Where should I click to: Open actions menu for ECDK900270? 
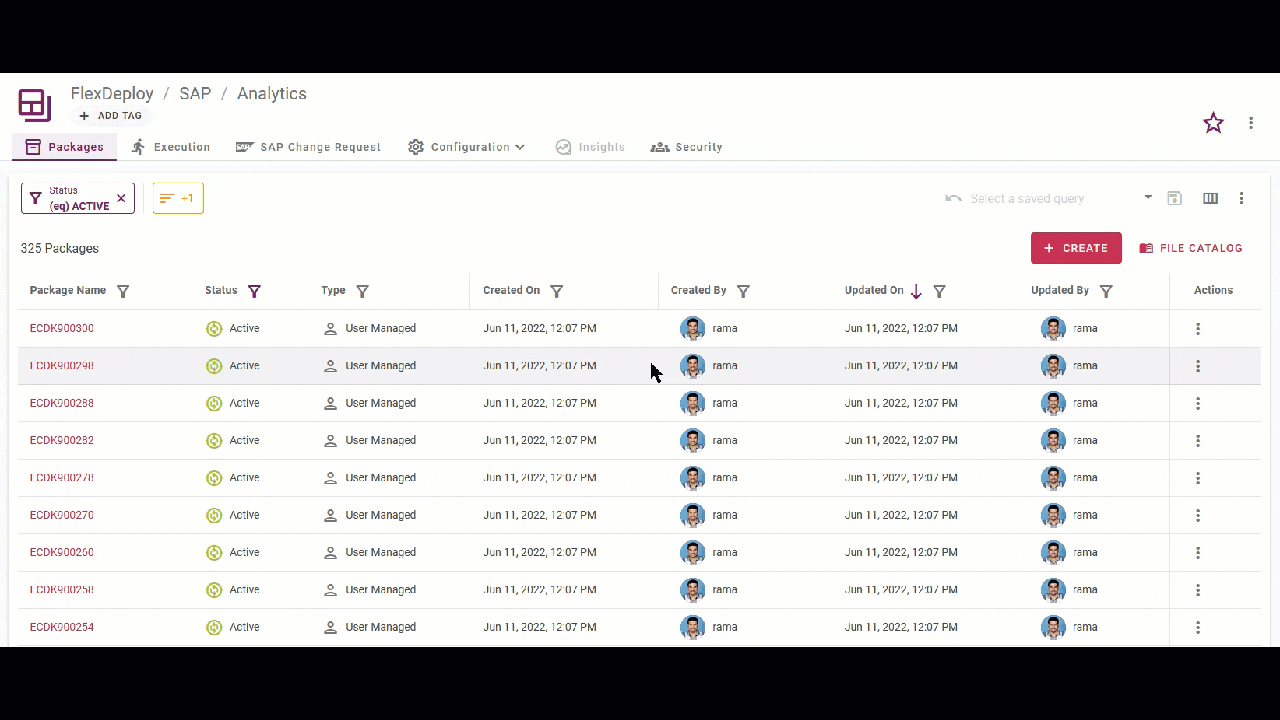point(1198,516)
